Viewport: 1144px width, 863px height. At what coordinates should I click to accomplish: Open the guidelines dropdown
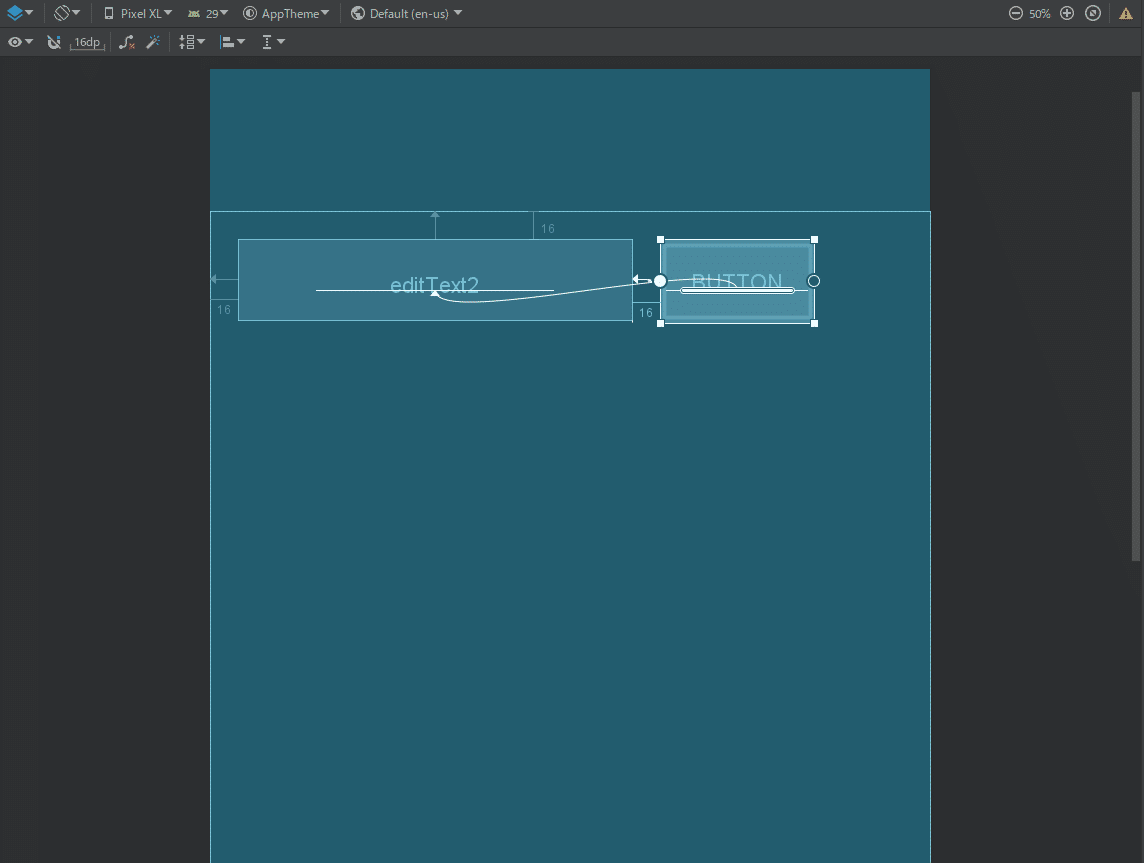[273, 42]
